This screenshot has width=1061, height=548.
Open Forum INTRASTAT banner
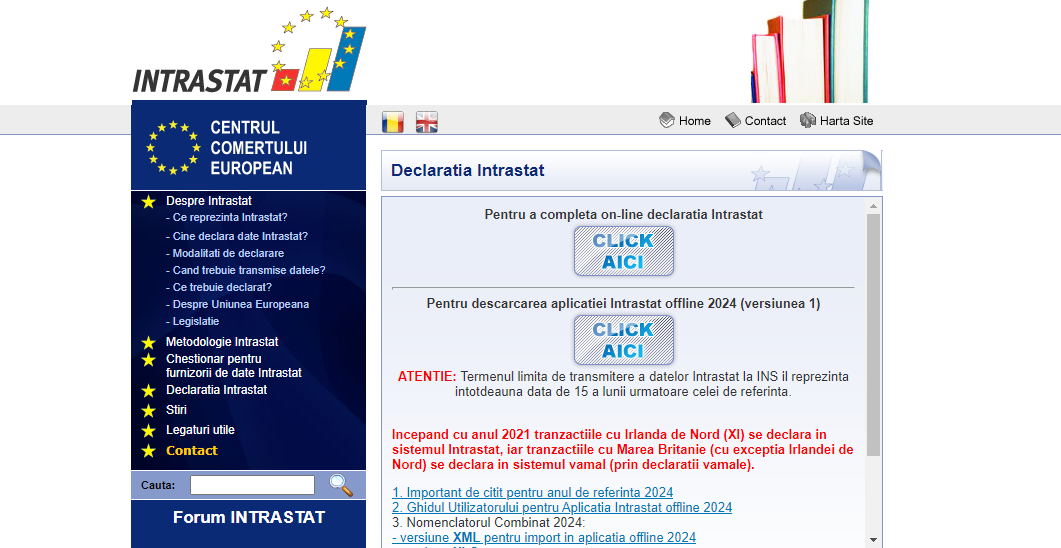(249, 518)
